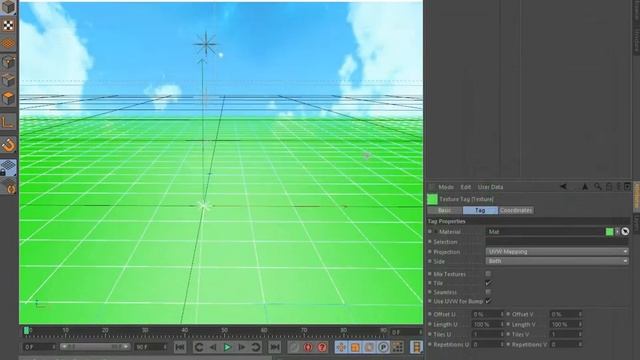Click the search magnifier in Attribute Manager
Image resolution: width=640 pixels, height=360 pixels.
598,187
